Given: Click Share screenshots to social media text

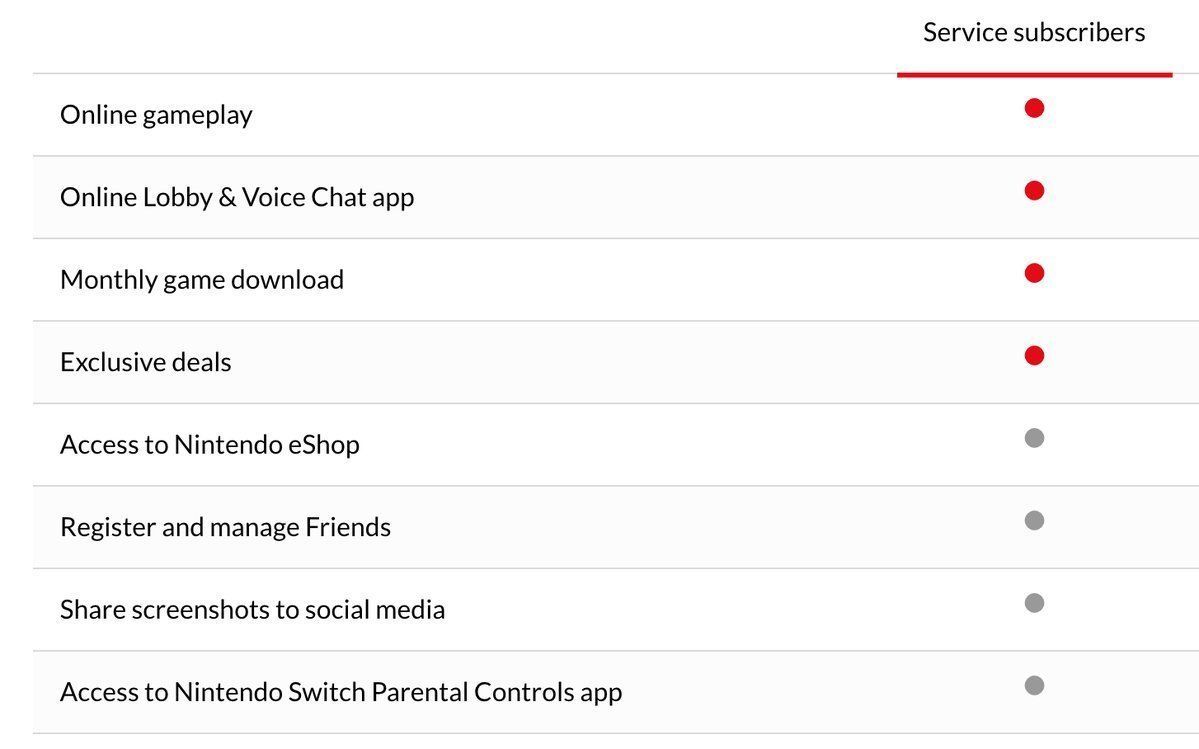Looking at the screenshot, I should click(x=252, y=610).
